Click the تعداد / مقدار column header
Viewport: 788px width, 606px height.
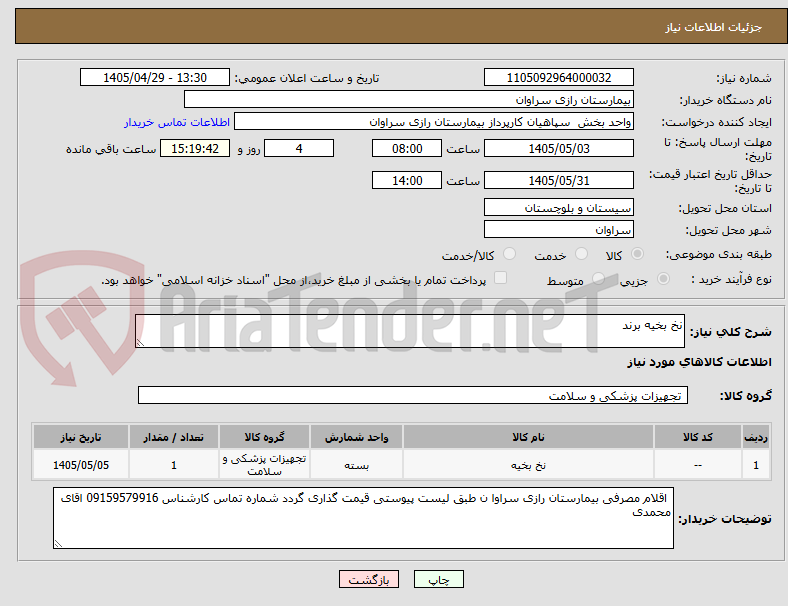coord(173,437)
